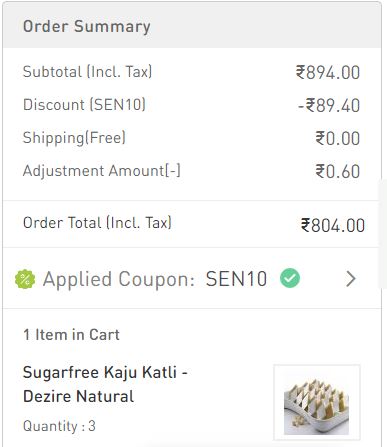Click the 1 Item in Cart heading
The width and height of the screenshot is (387, 447).
tap(71, 335)
